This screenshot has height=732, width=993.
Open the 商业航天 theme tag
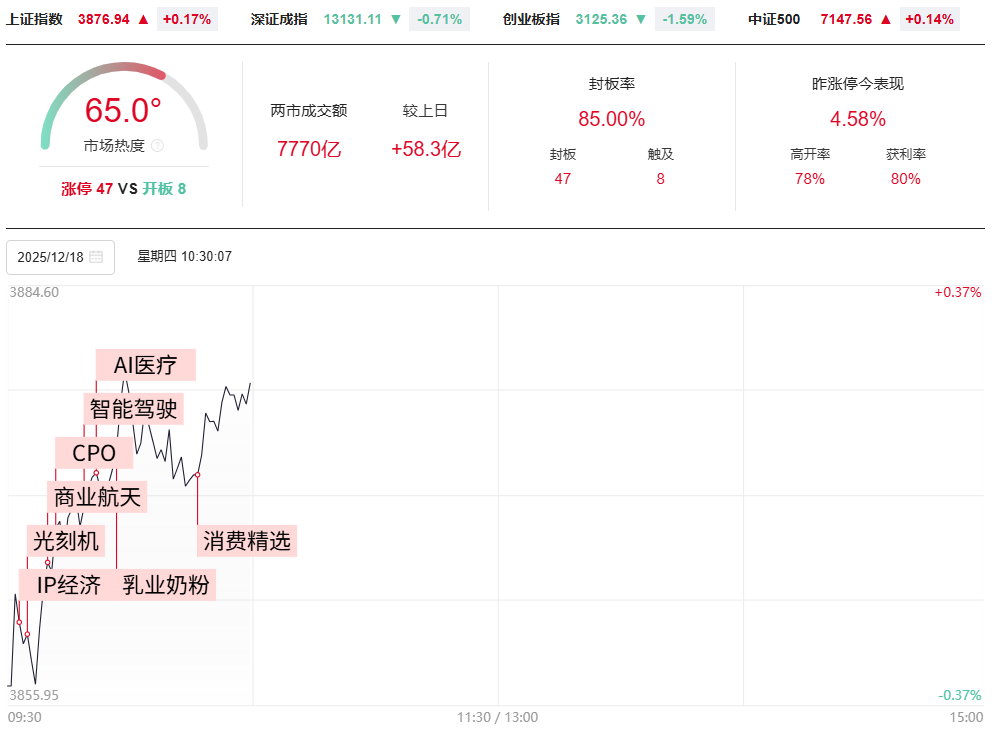(x=97, y=496)
